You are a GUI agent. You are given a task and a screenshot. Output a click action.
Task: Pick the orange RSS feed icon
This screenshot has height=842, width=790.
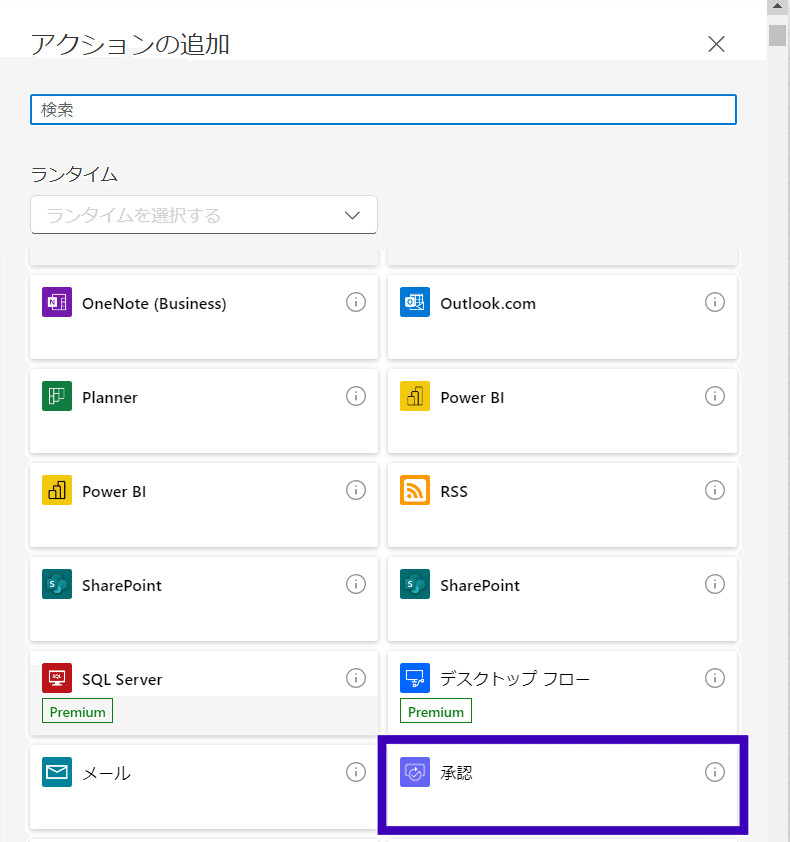point(415,490)
